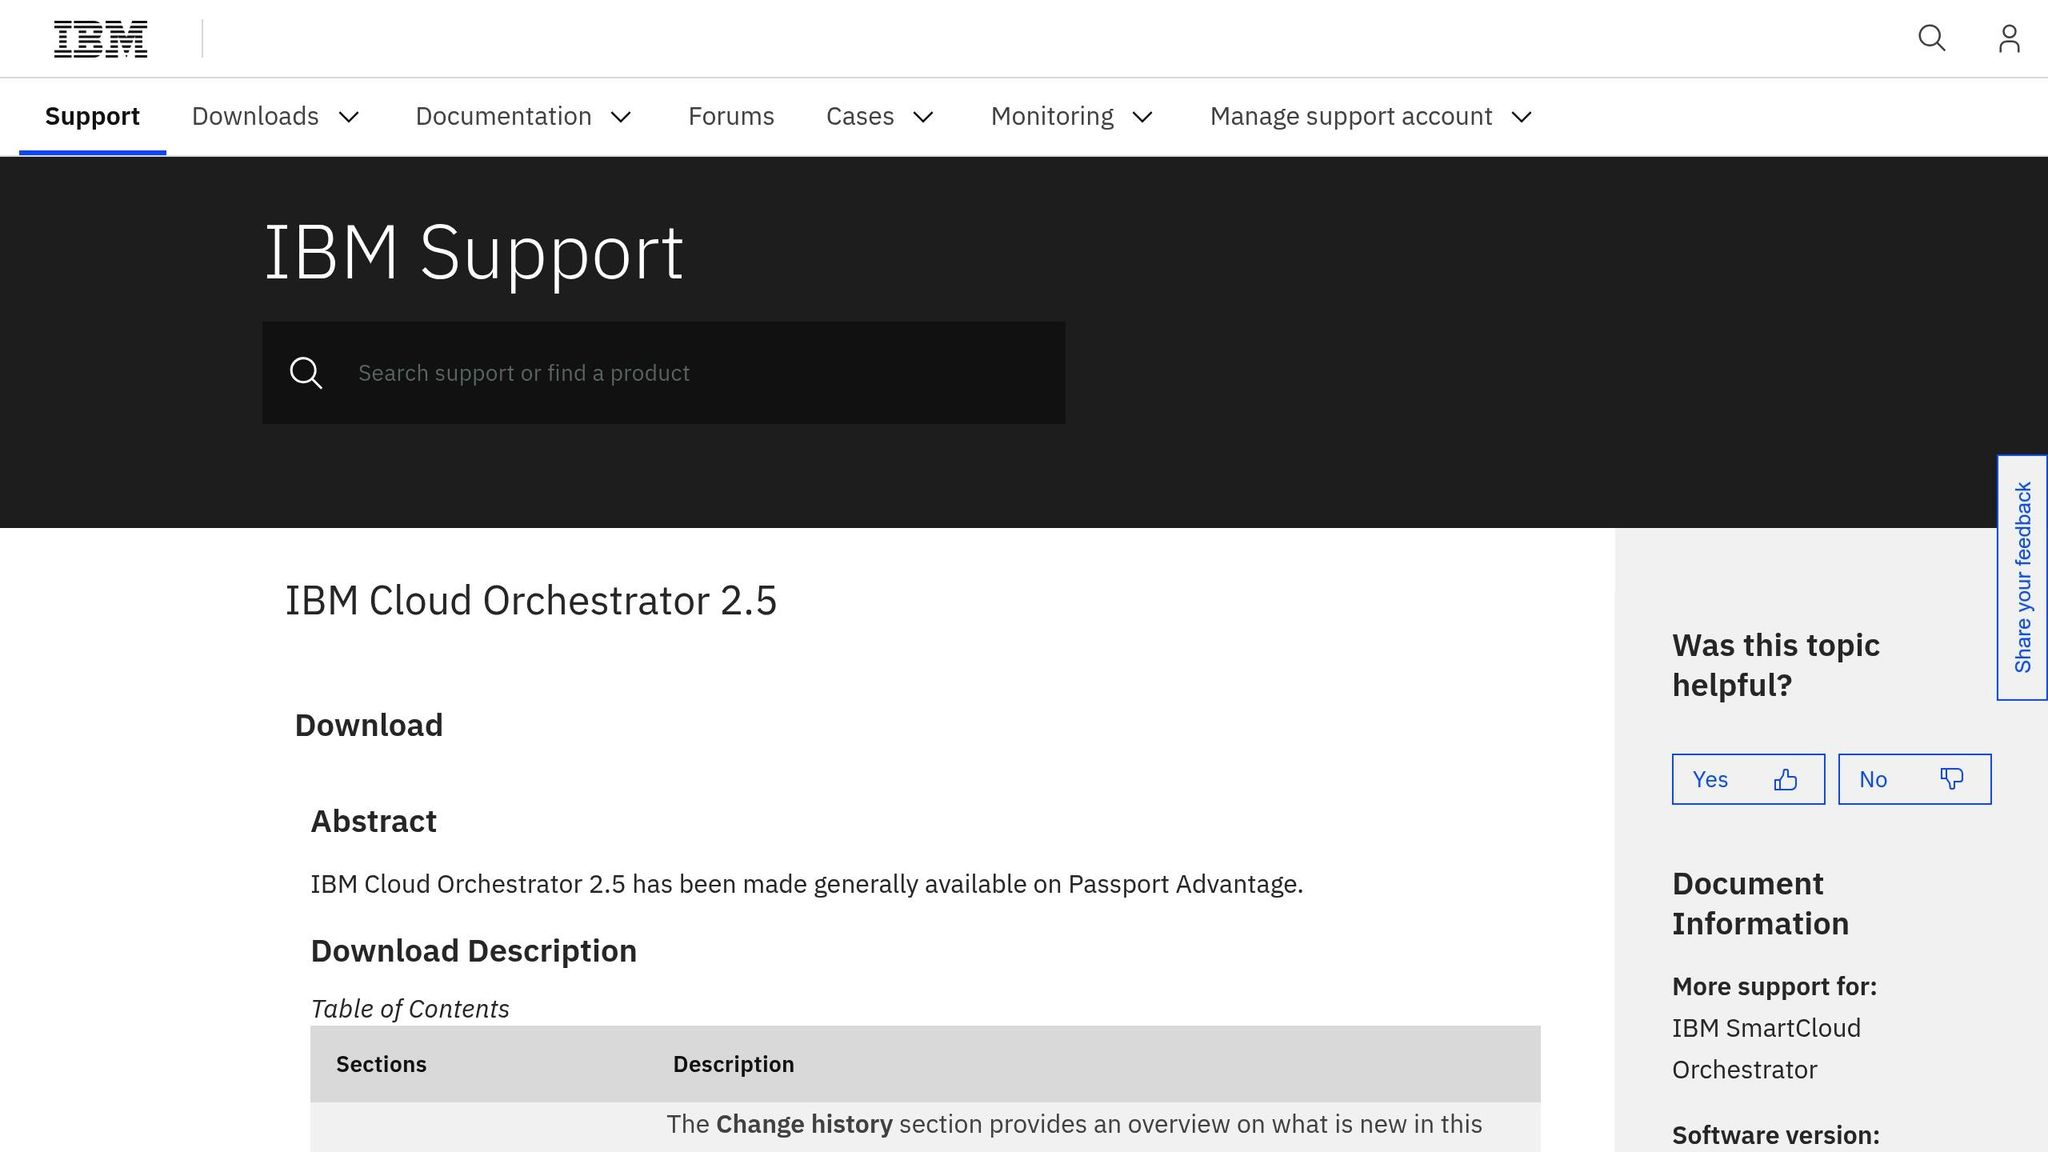This screenshot has height=1152, width=2048.
Task: Click the Software version label
Action: [x=1776, y=1136]
